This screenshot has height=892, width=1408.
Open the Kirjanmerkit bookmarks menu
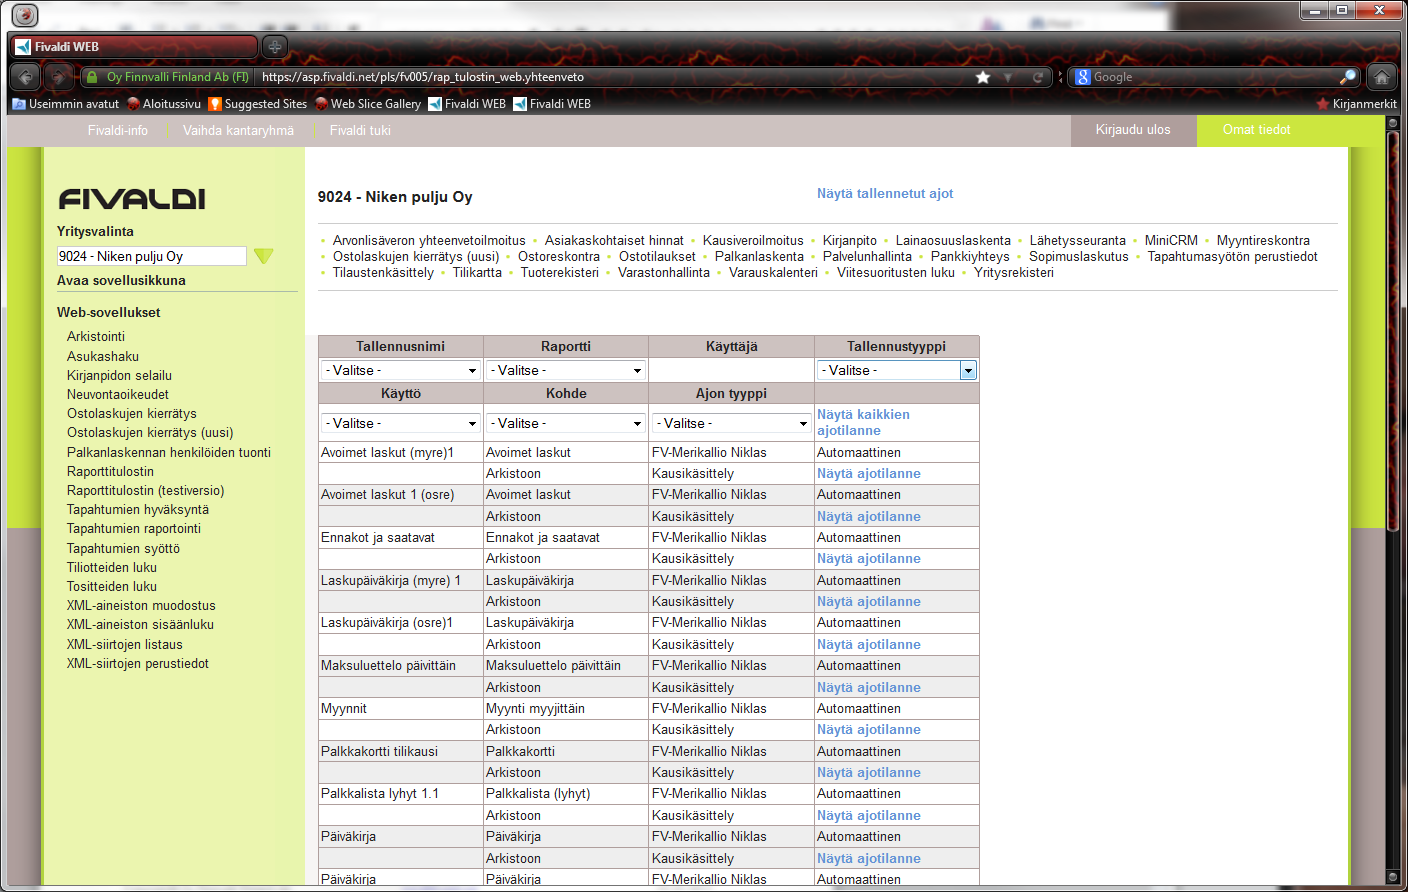tap(1356, 104)
